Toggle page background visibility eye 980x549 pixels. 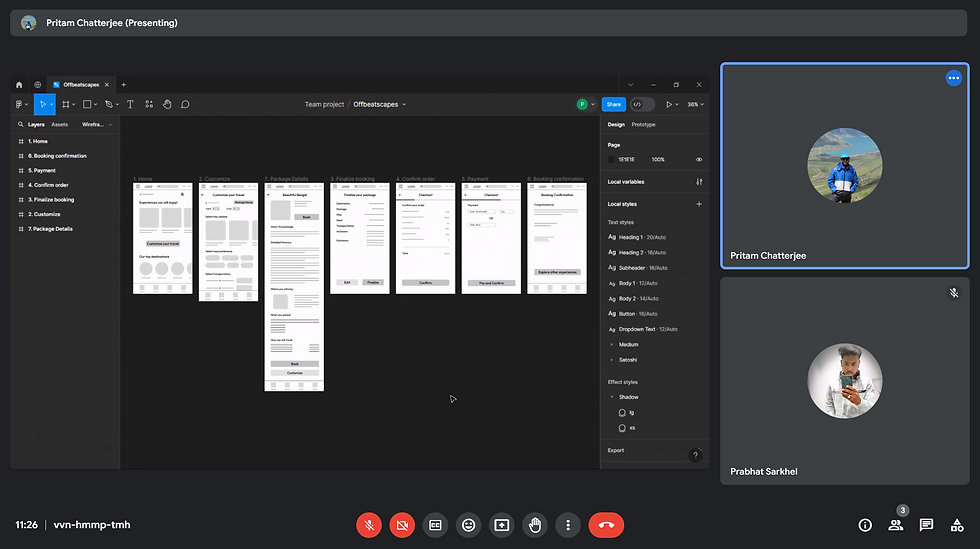(x=699, y=159)
